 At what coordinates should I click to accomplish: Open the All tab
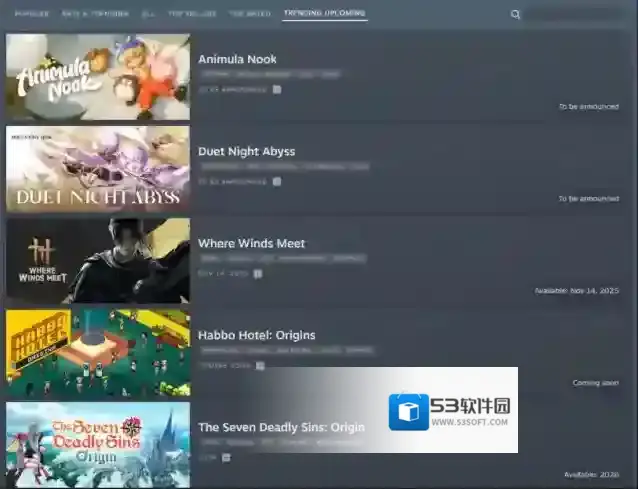click(148, 14)
